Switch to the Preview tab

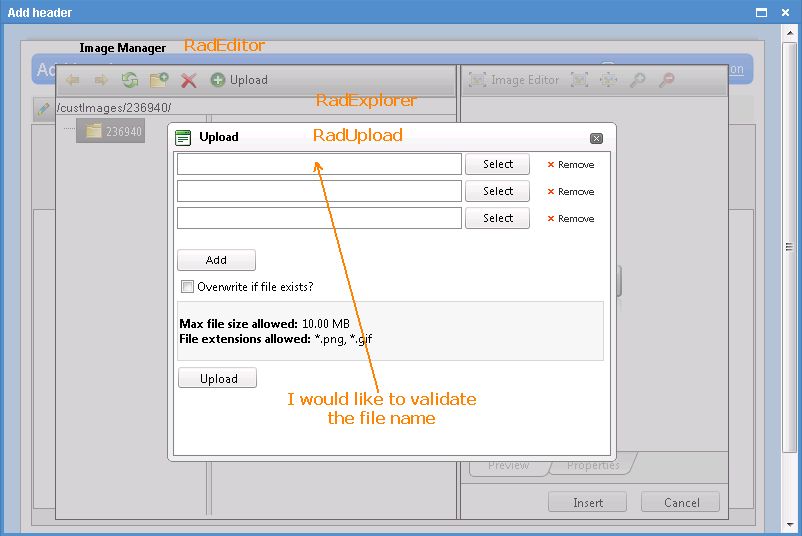(x=509, y=465)
